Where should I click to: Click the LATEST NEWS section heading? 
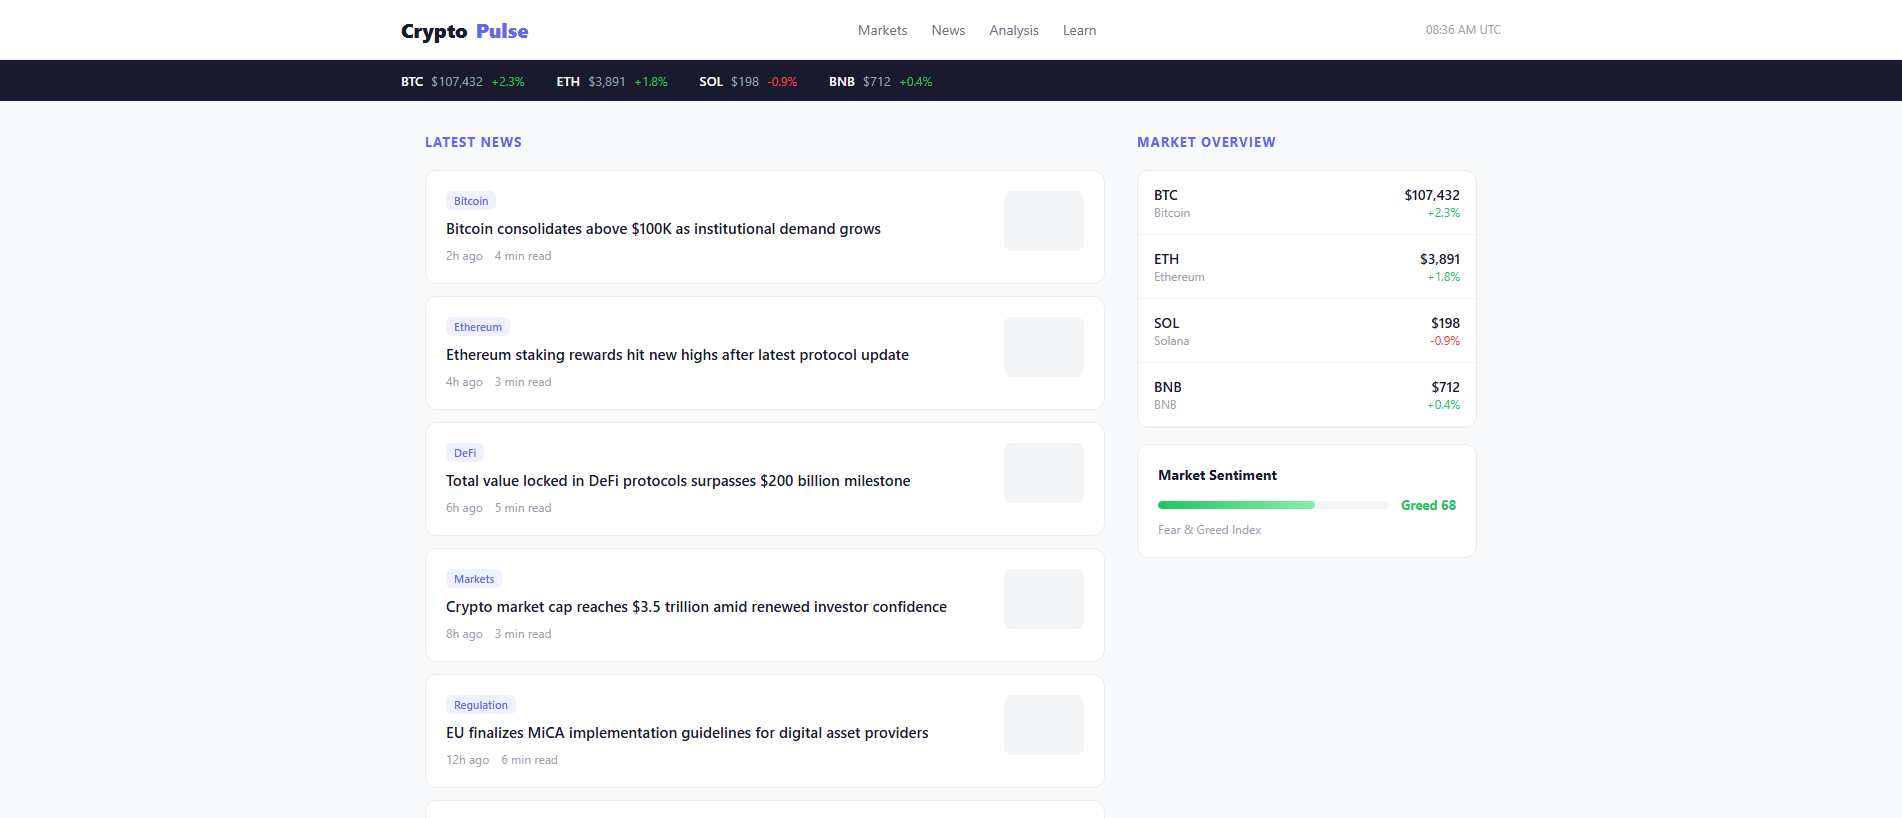[473, 142]
